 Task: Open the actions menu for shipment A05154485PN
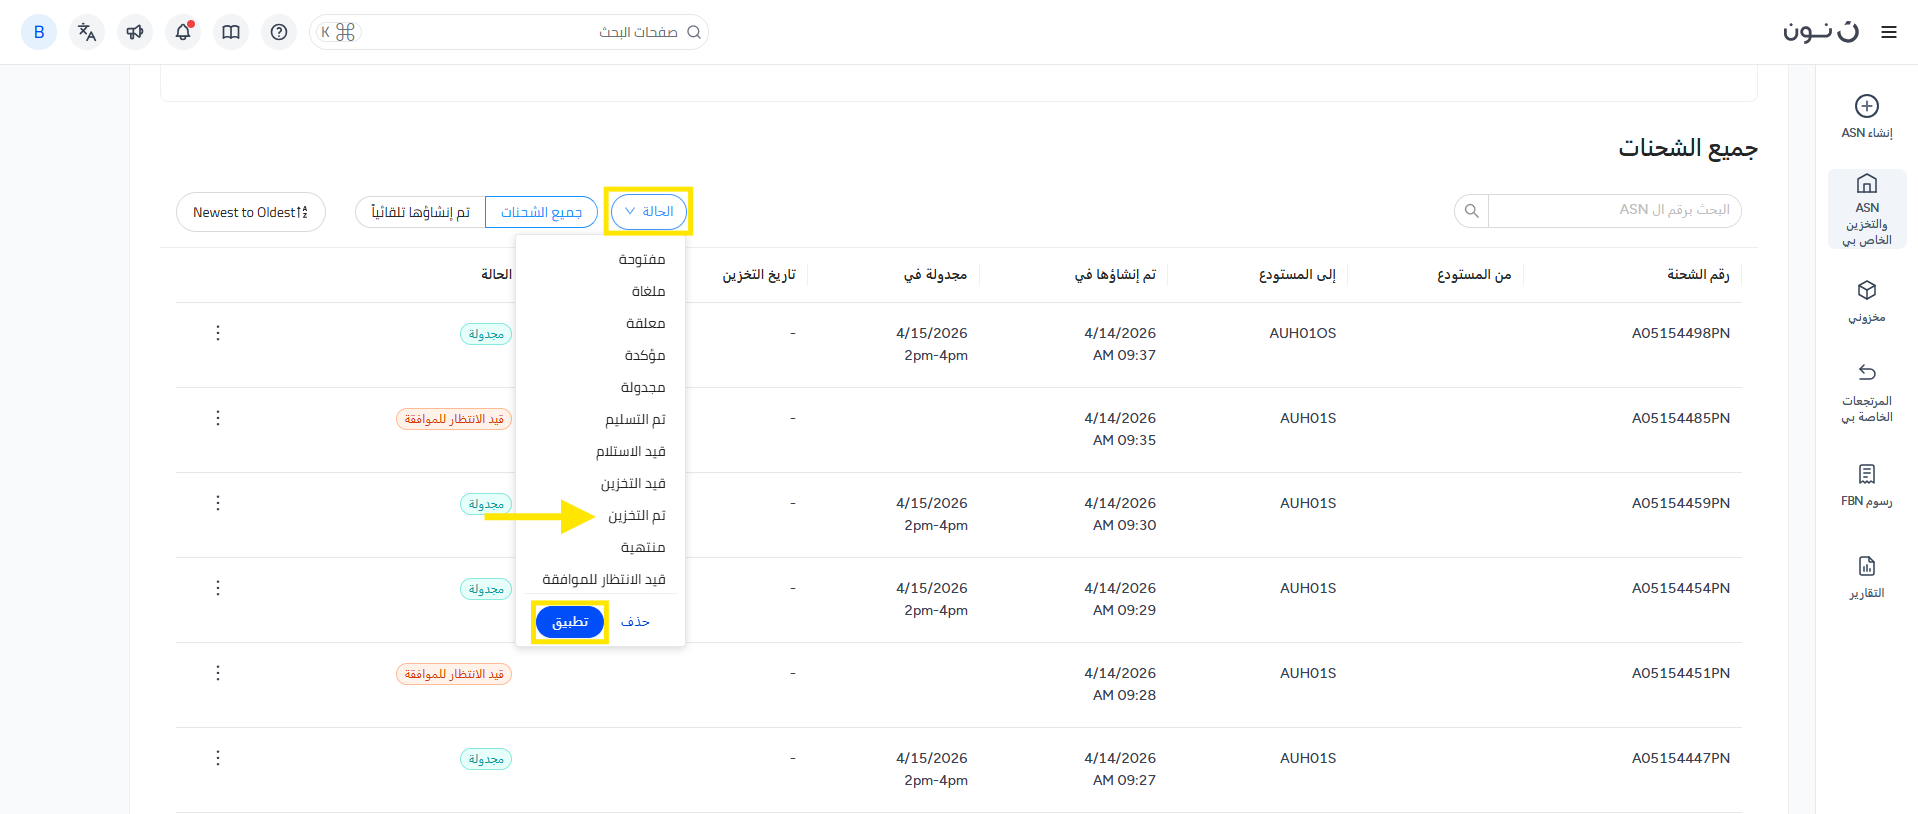click(x=218, y=418)
